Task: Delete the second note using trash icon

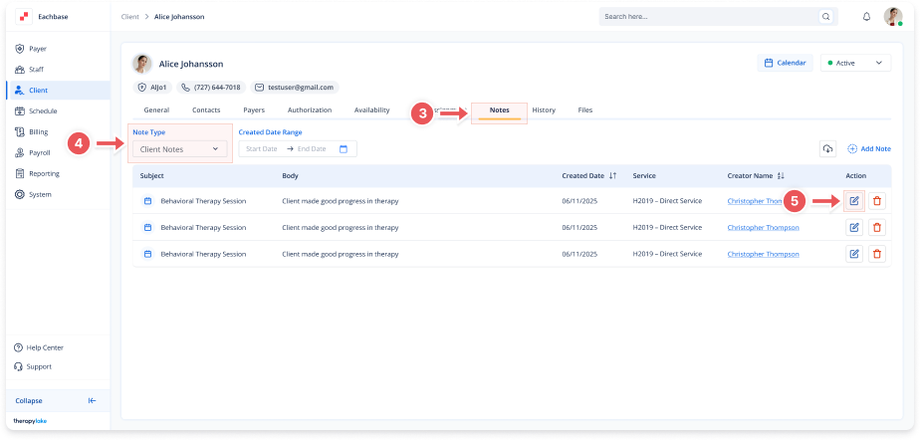Action: 877,227
